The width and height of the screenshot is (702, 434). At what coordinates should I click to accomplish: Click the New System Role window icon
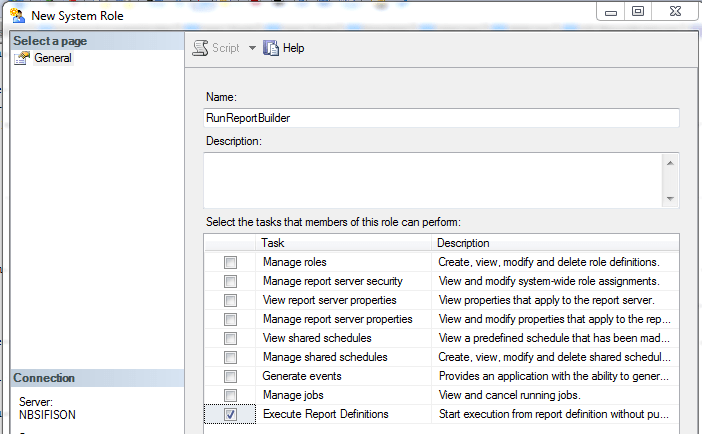pyautogui.click(x=15, y=15)
